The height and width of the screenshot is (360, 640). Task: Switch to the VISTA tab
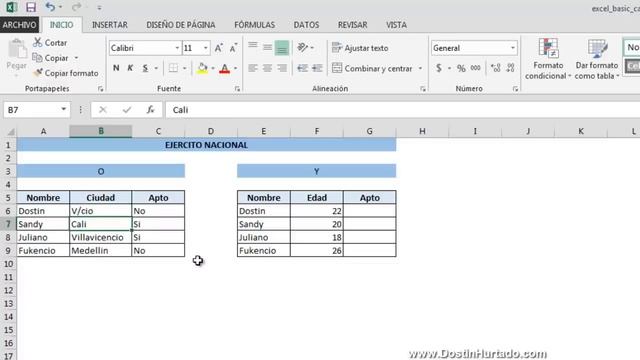[396, 25]
